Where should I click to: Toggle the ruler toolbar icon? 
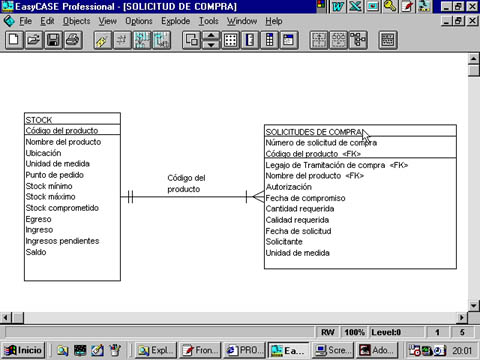tap(250, 40)
